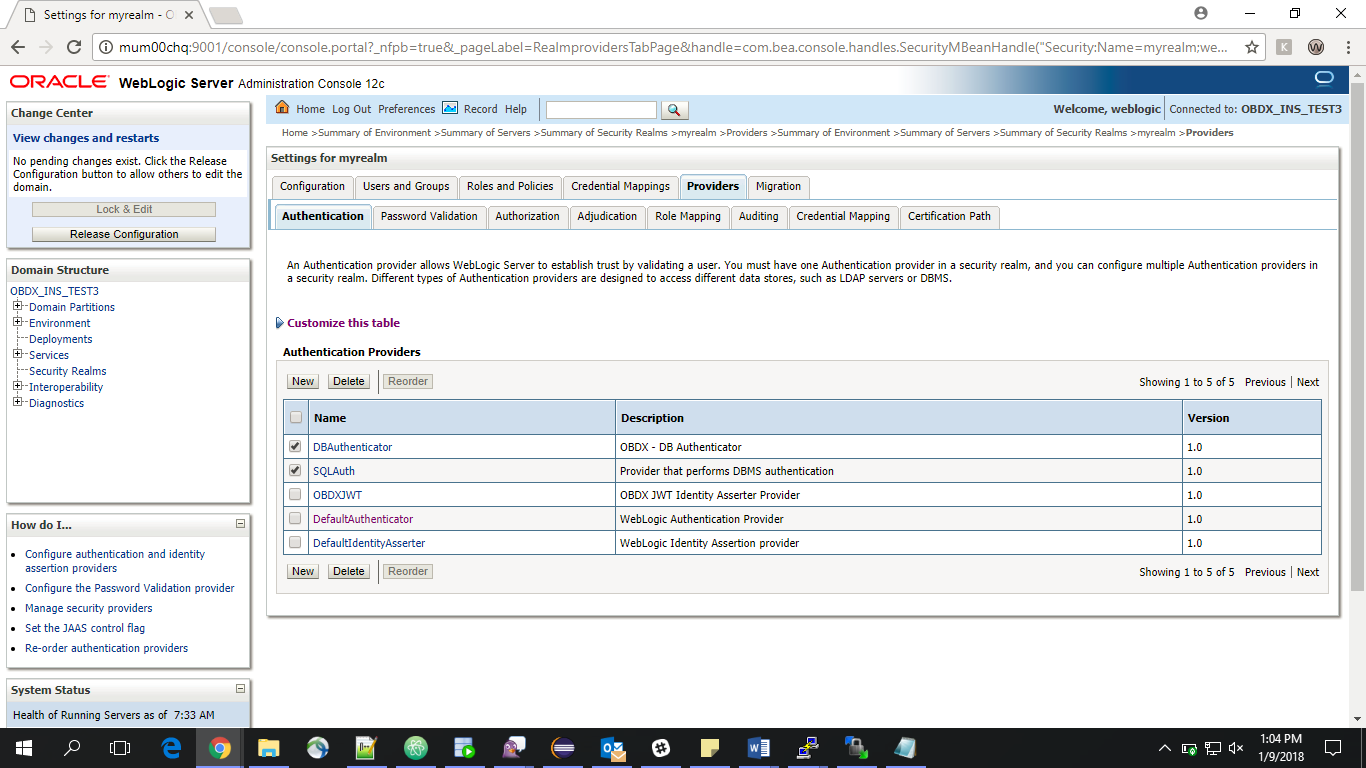Click the browser address bar URL
Image resolution: width=1366 pixels, height=768 pixels.
[674, 47]
